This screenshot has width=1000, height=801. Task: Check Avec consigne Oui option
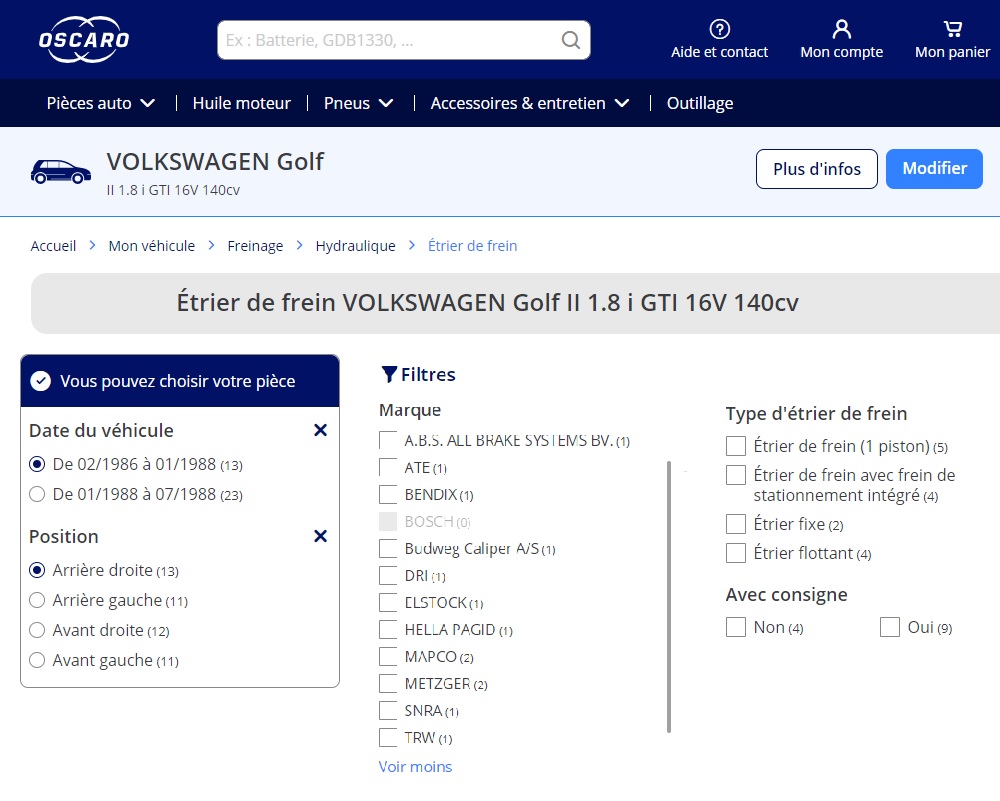pyautogui.click(x=890, y=628)
